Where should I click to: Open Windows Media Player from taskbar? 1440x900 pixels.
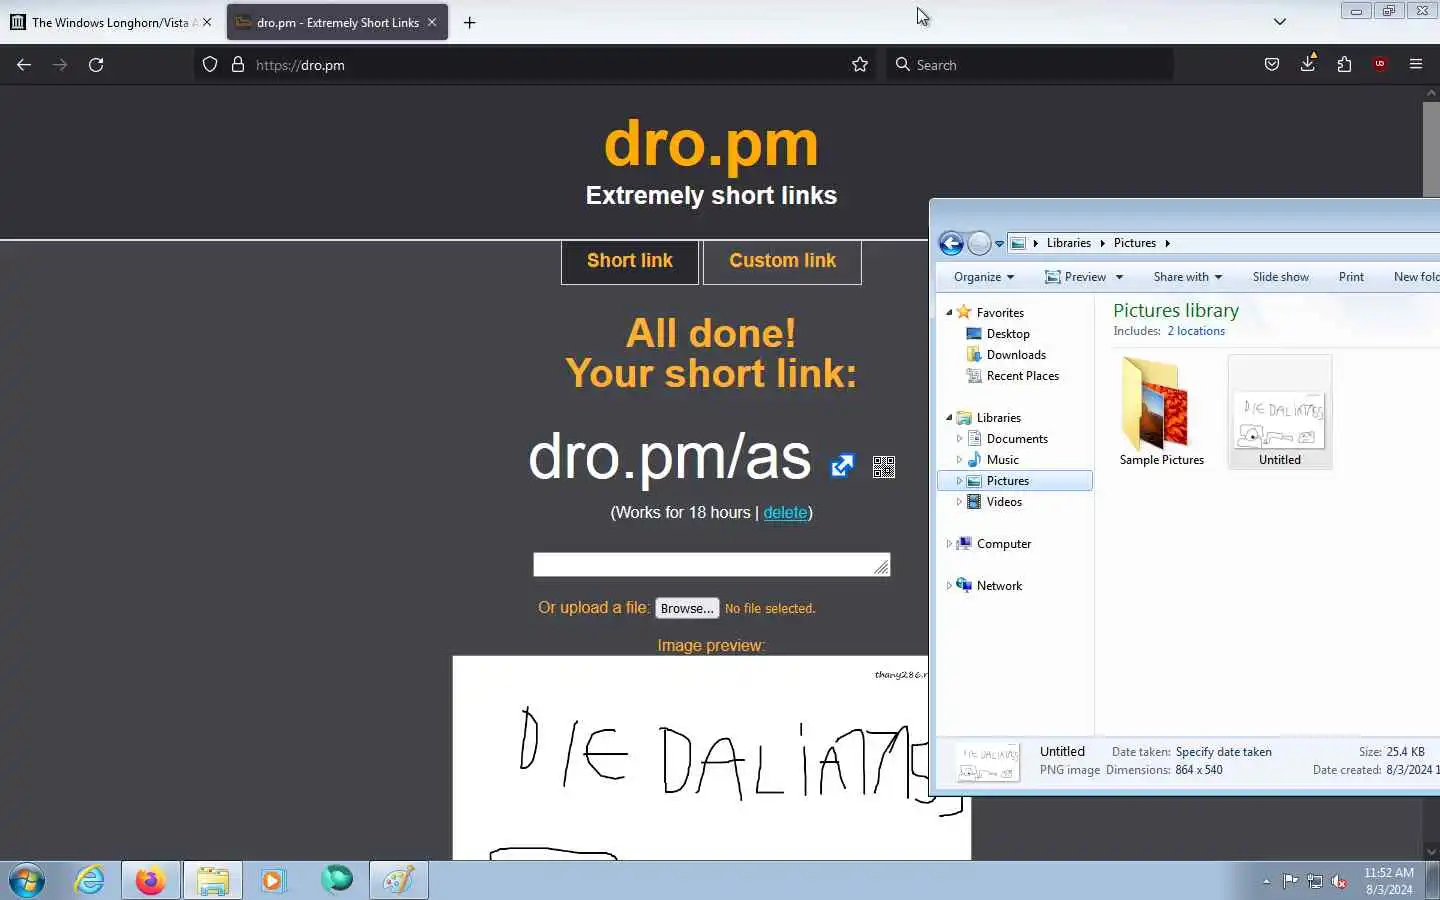273,881
